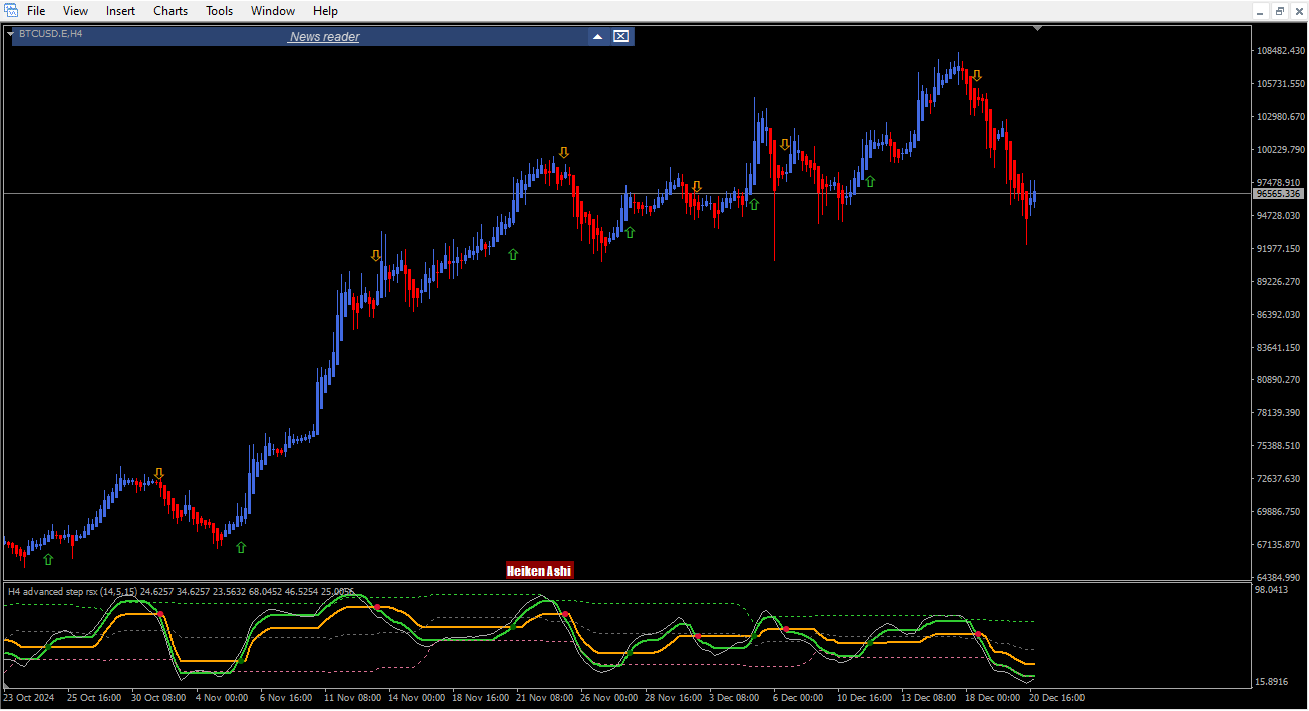Click the red signal dot on the rsx line near 18 Dec

coord(978,634)
